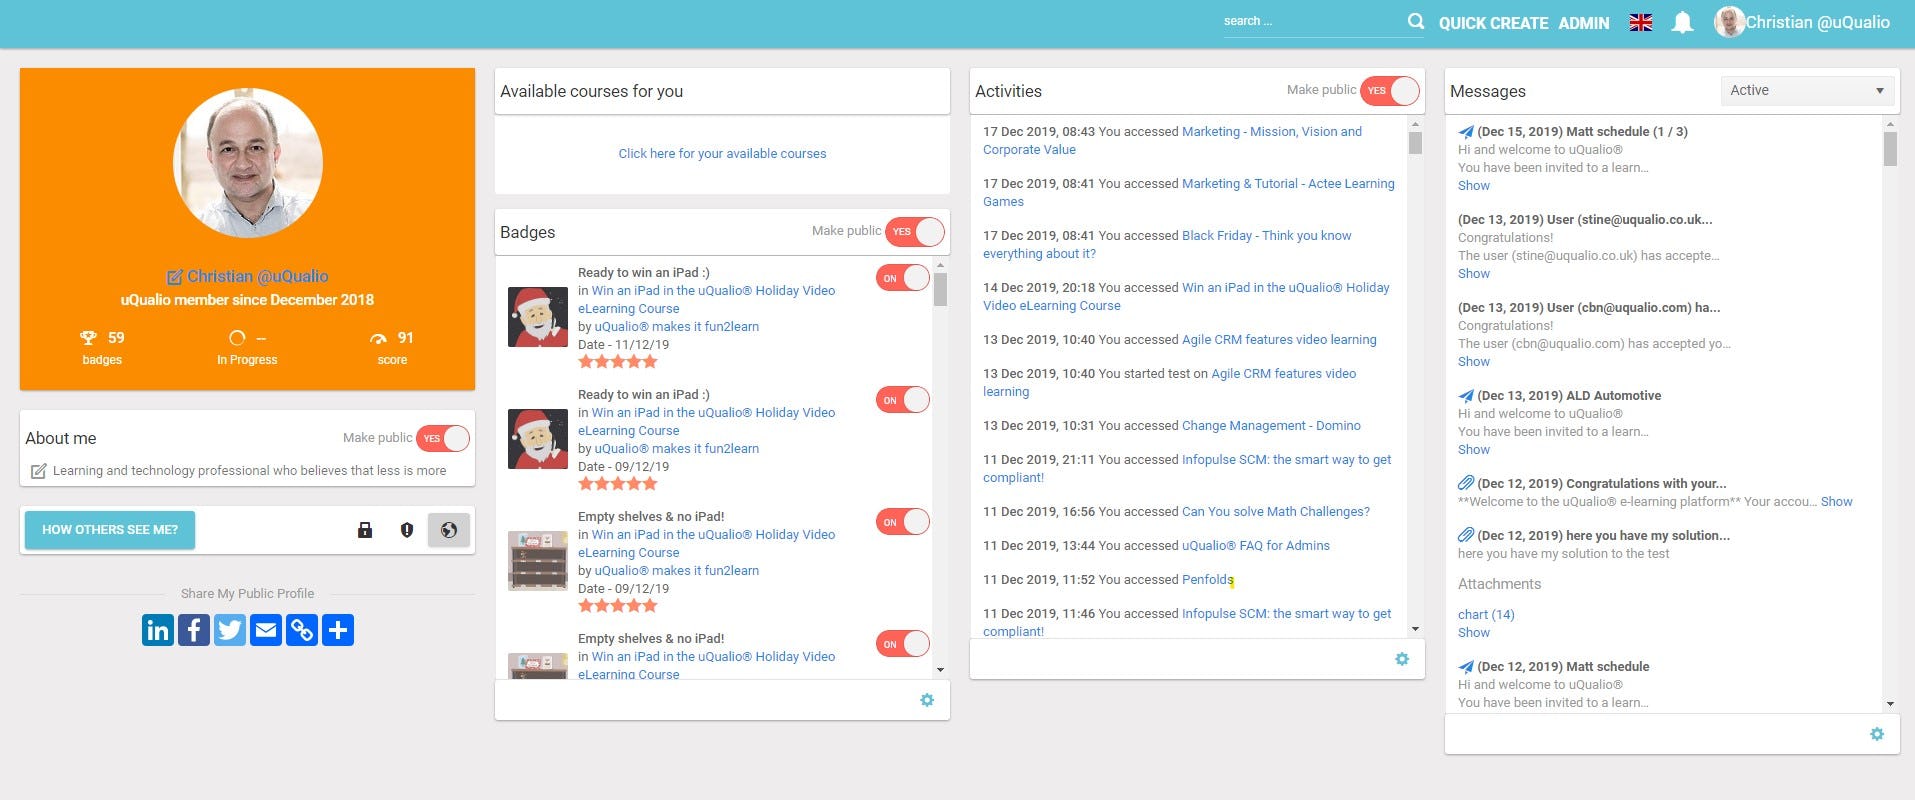
Task: Click the trophy badges icon on profile card
Action: coord(88,338)
